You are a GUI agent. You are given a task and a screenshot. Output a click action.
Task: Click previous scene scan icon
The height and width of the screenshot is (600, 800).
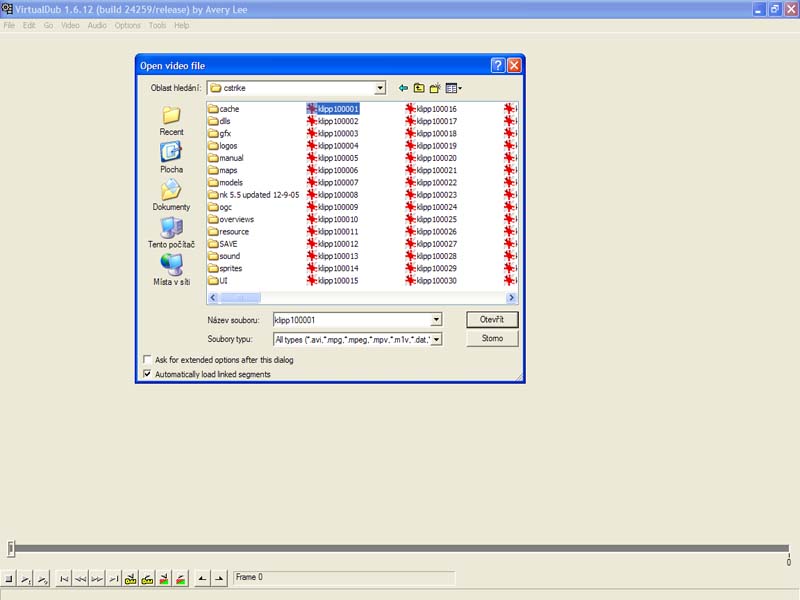[164, 579]
